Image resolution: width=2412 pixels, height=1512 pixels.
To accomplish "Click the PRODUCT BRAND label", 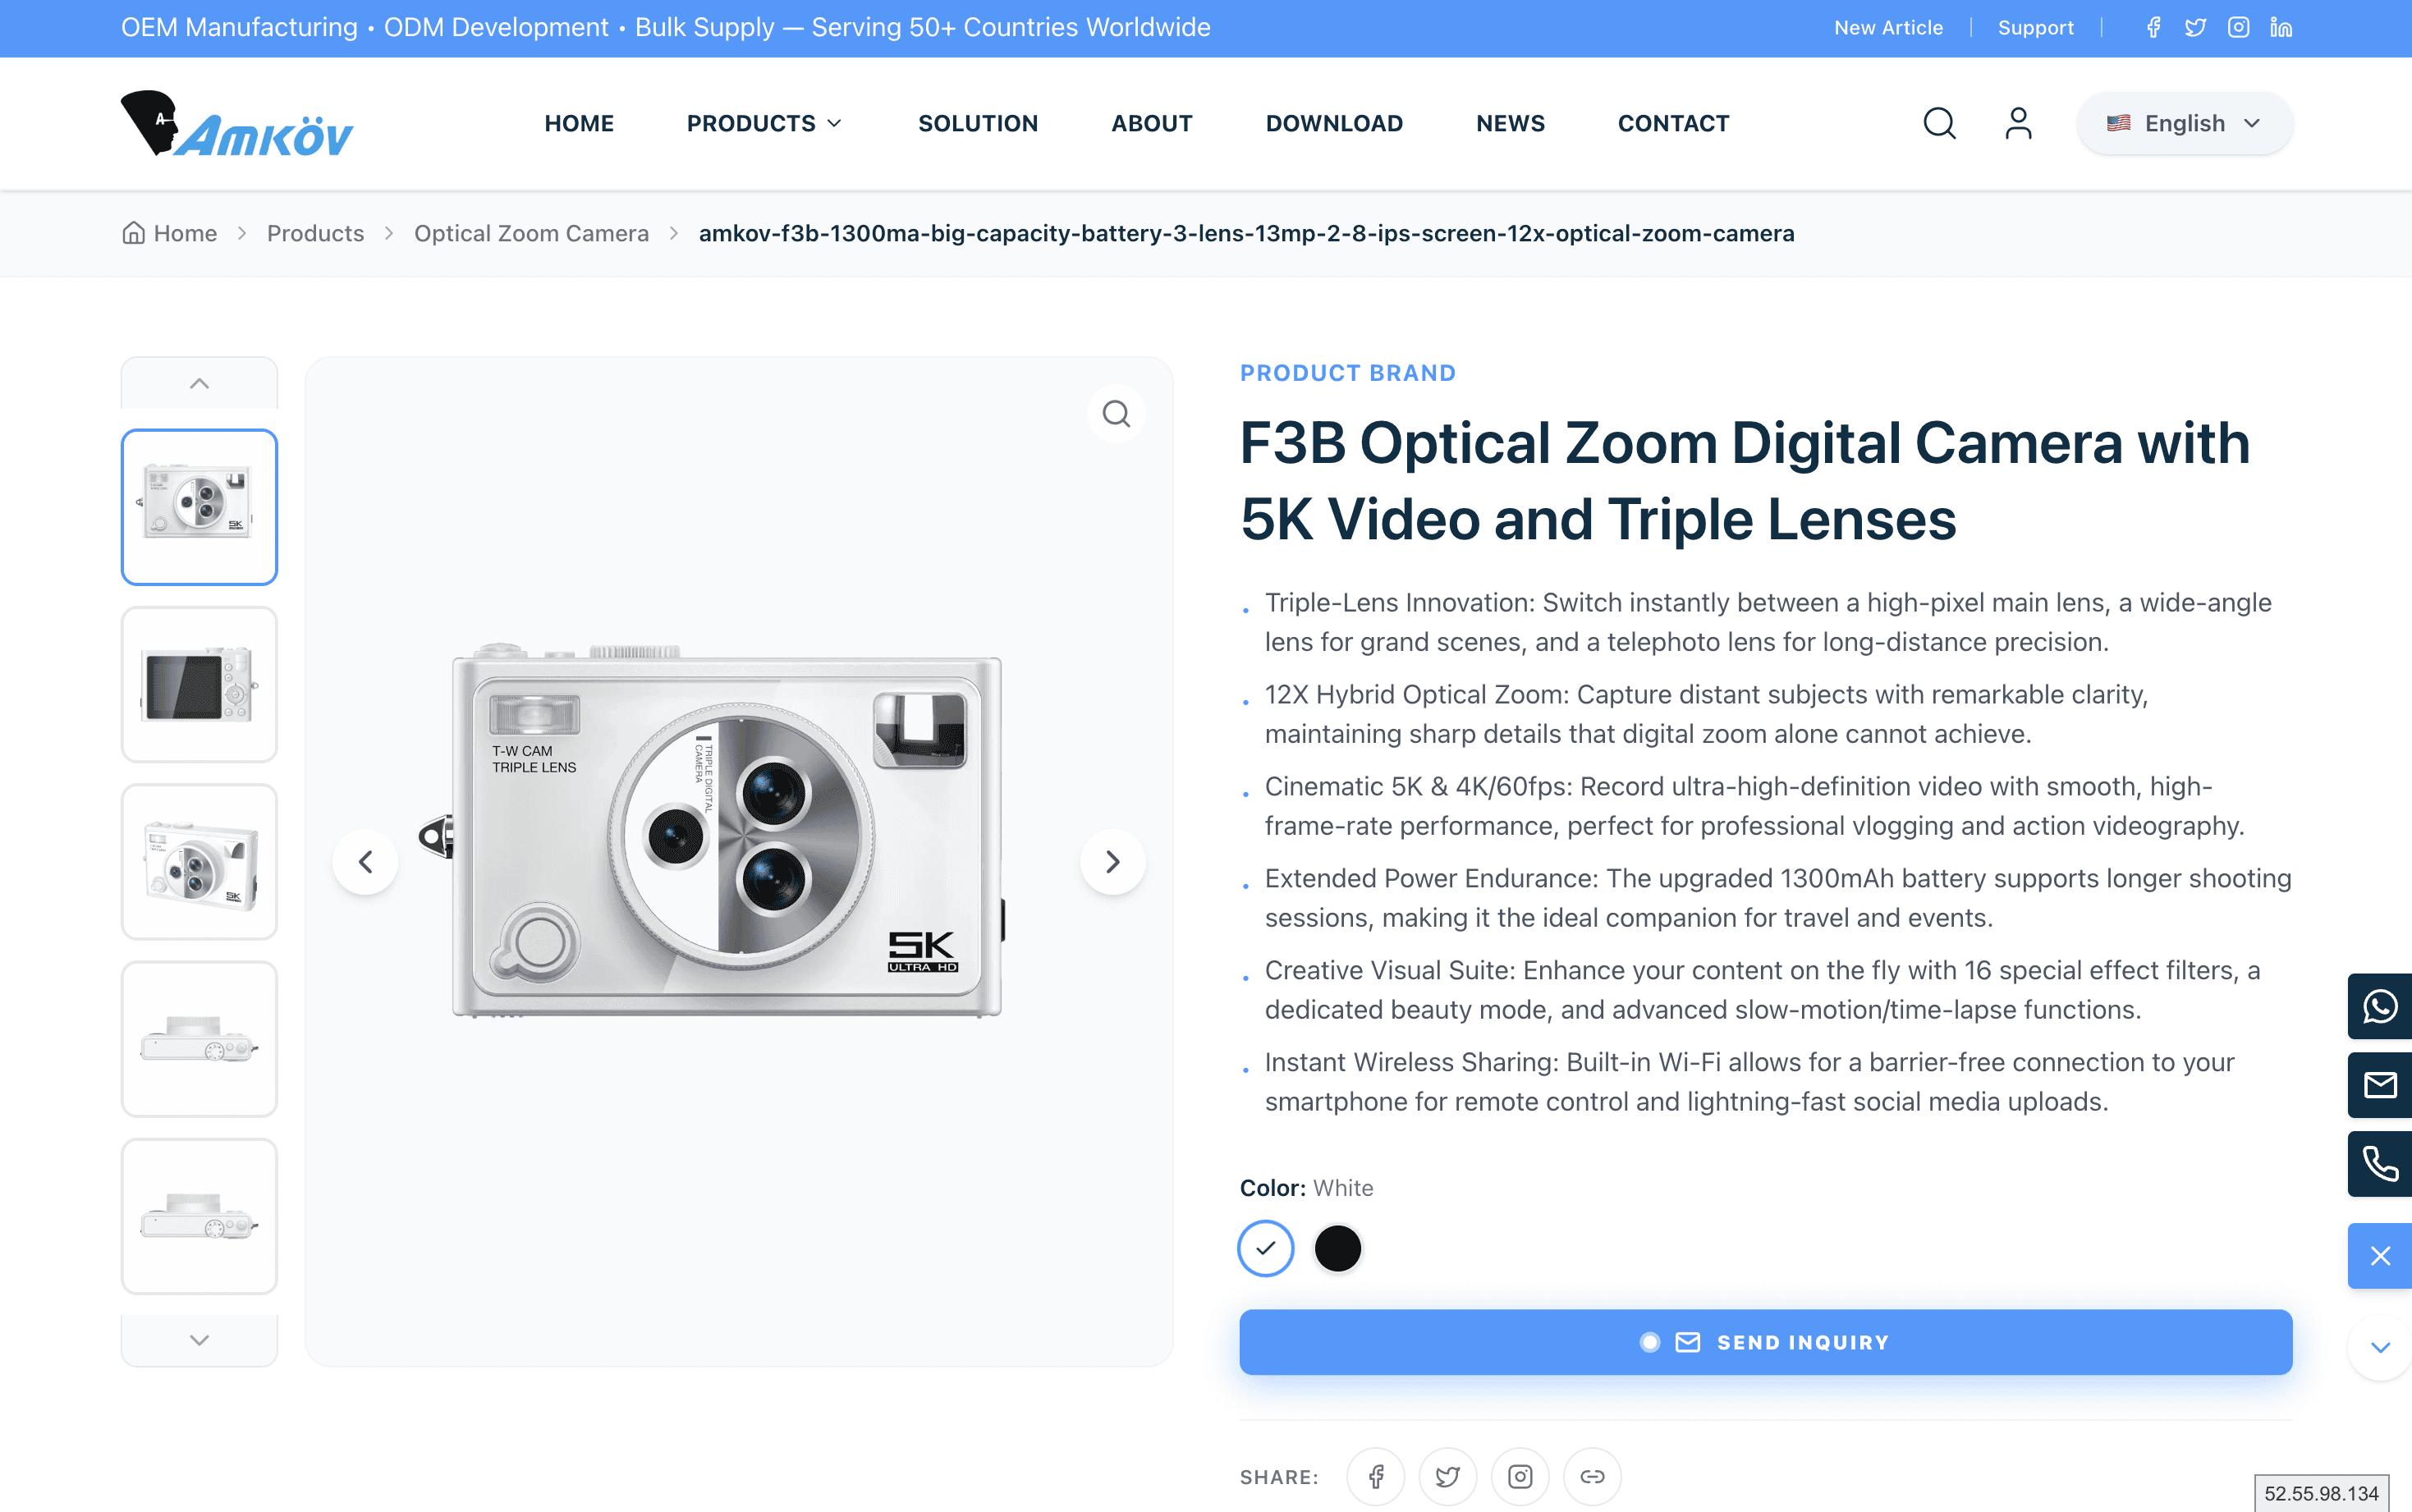I will (1347, 373).
